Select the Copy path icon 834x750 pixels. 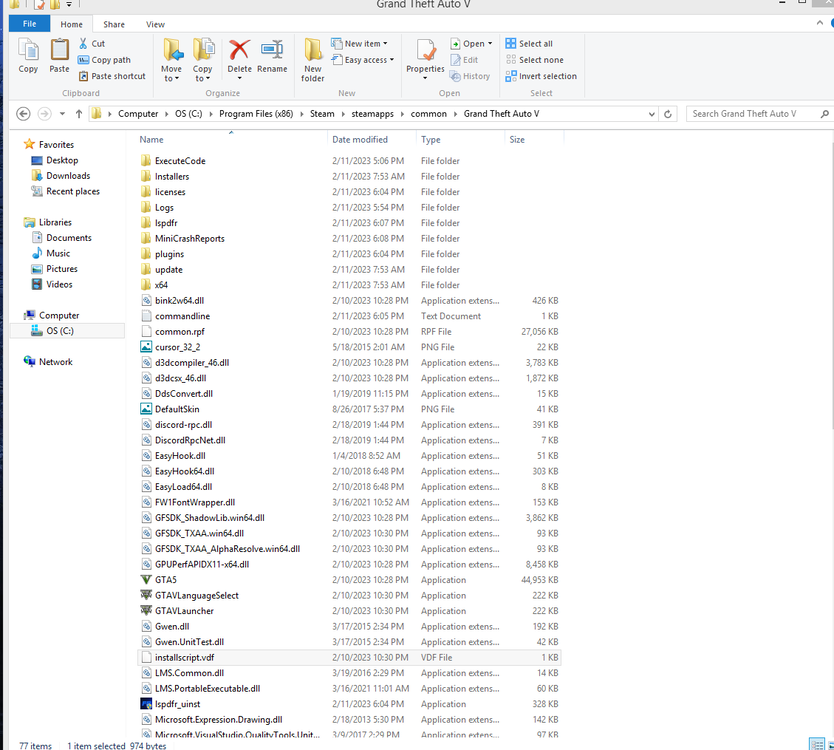[100, 59]
